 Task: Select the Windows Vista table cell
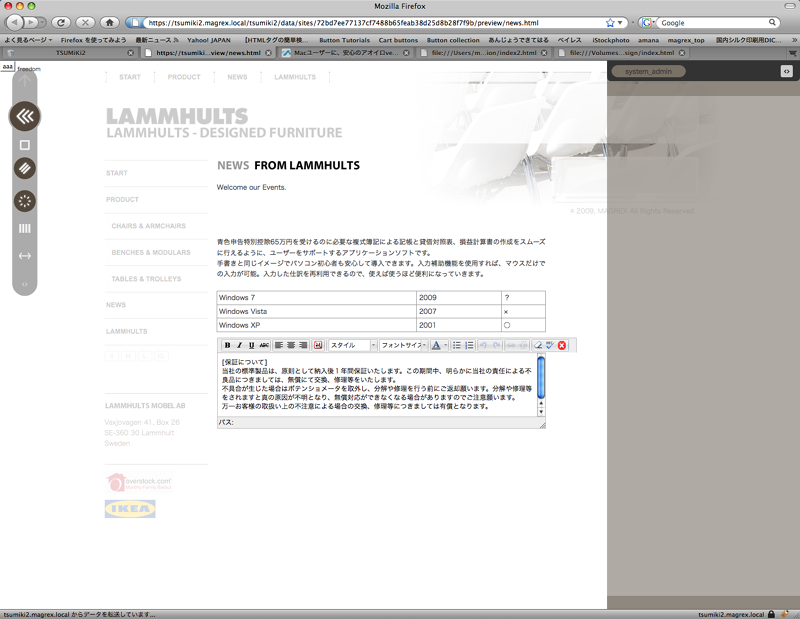(x=316, y=311)
